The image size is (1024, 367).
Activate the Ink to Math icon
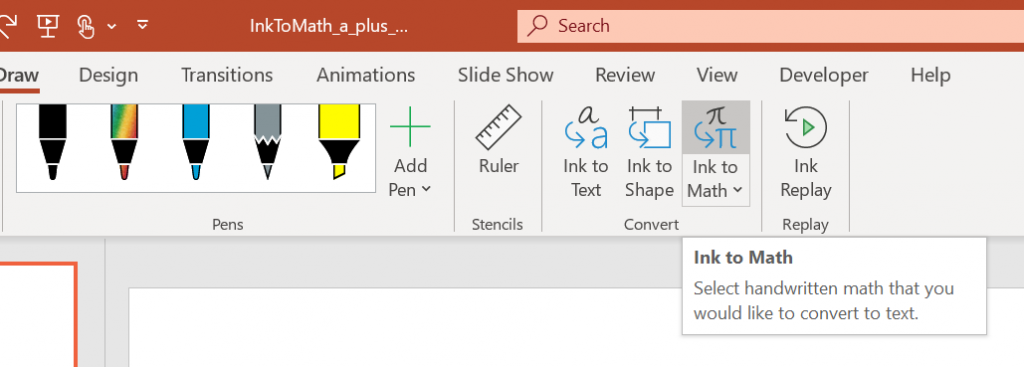click(716, 127)
